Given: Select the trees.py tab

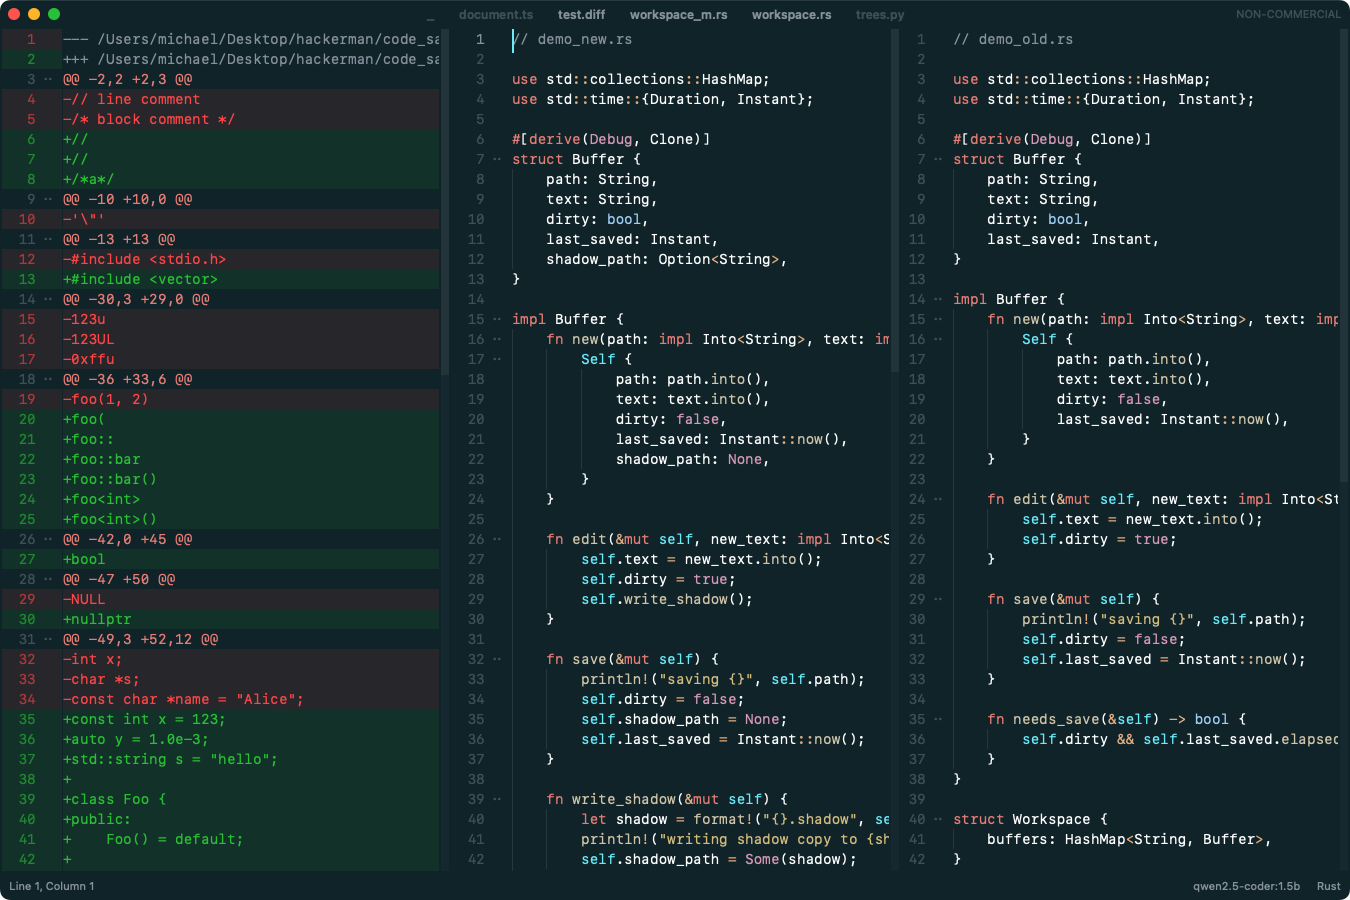Looking at the screenshot, I should coord(880,15).
